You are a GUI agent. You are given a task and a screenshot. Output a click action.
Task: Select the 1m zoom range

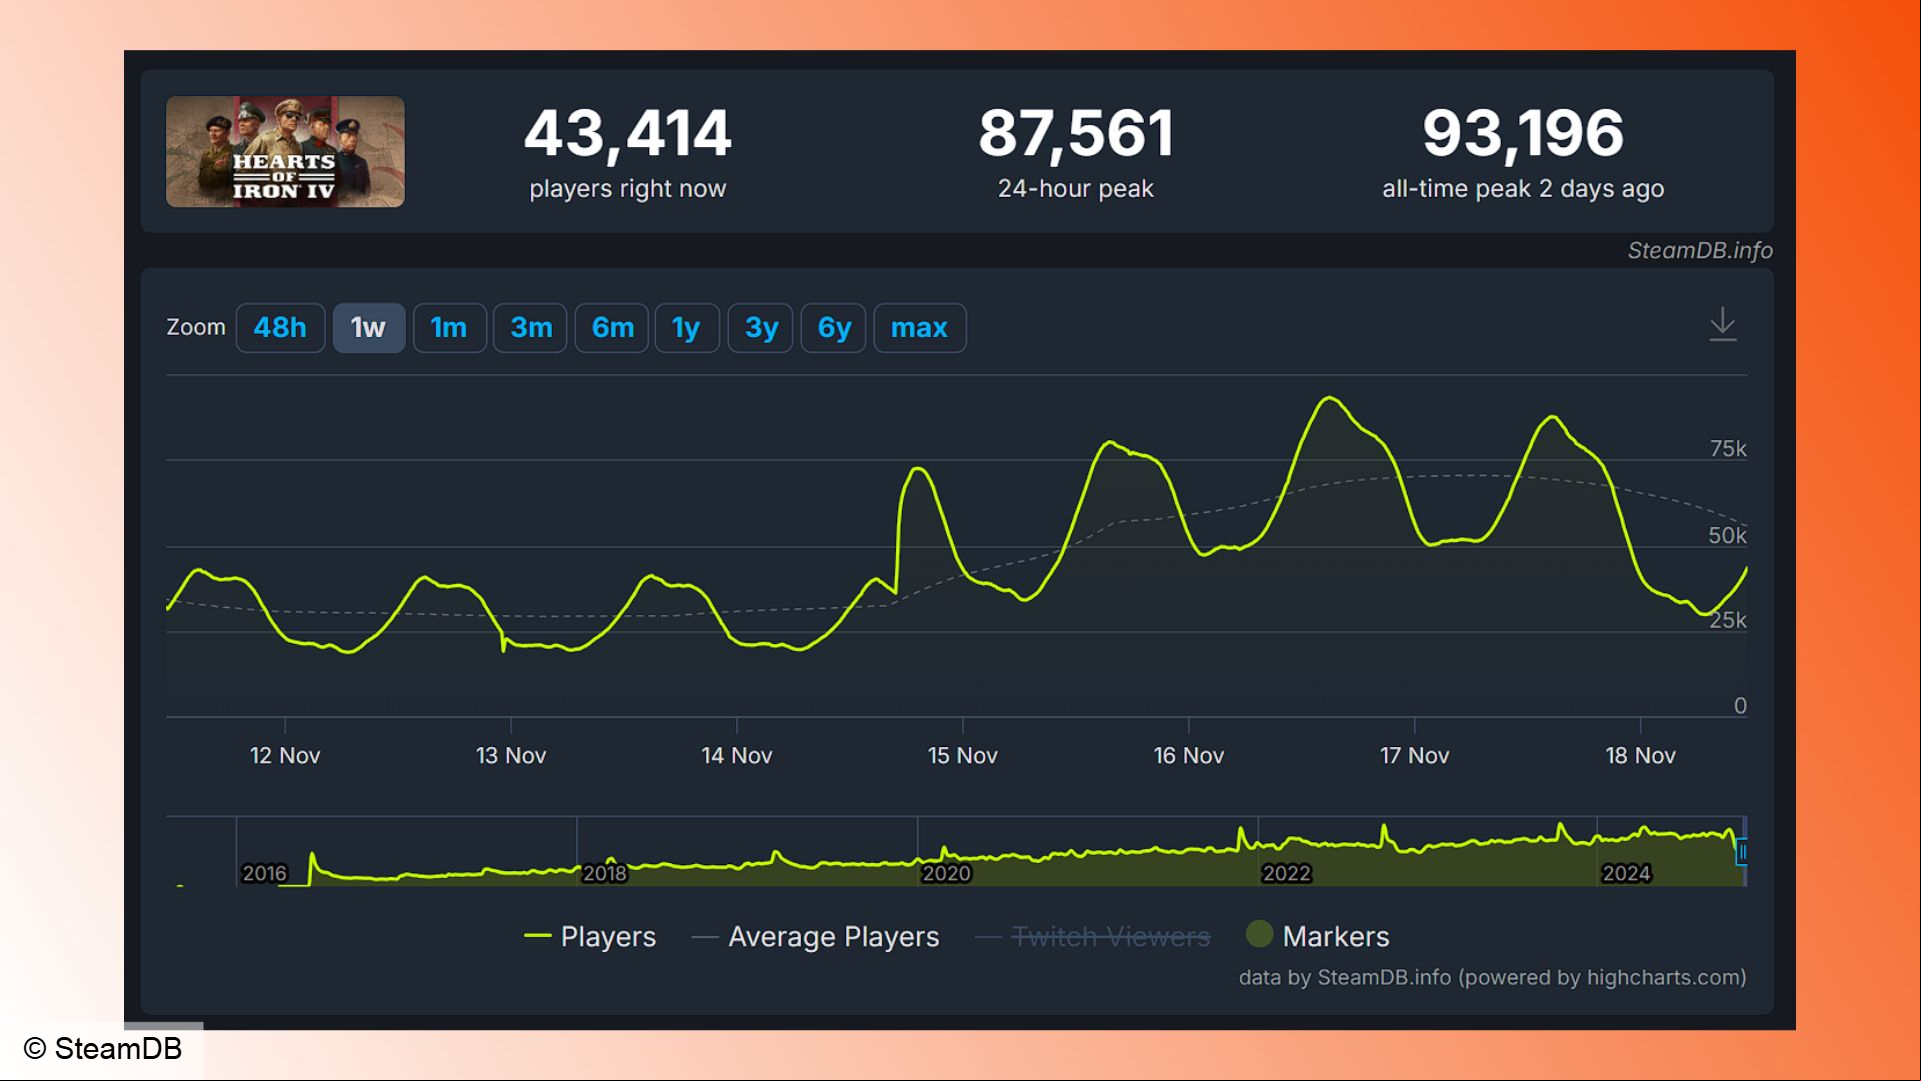click(x=449, y=328)
